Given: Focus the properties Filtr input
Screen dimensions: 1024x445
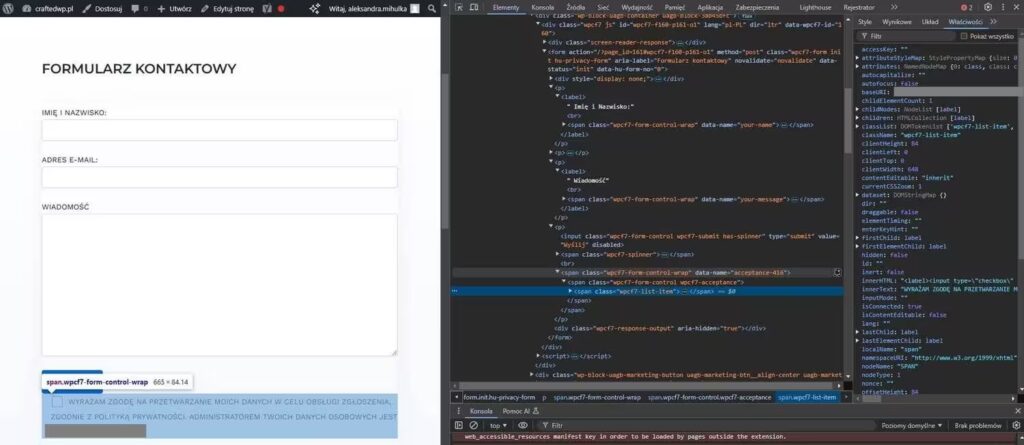Looking at the screenshot, I should [x=908, y=37].
